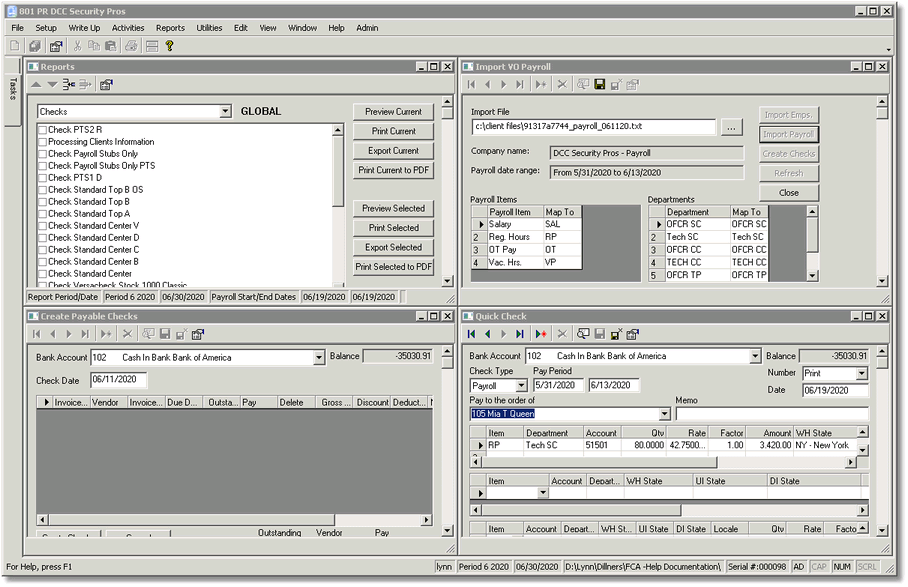908x587 pixels.
Task: Click the main toolbar properties icon
Action: click(x=56, y=46)
